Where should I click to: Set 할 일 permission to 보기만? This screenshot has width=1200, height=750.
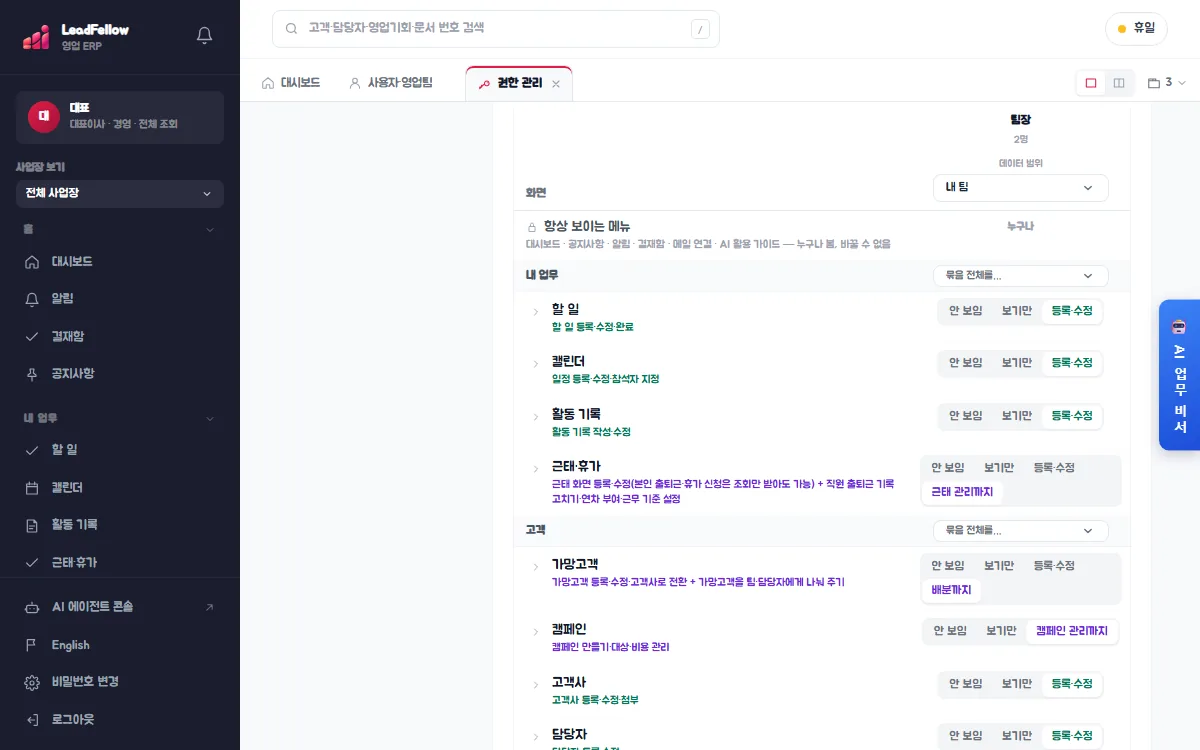click(1017, 311)
